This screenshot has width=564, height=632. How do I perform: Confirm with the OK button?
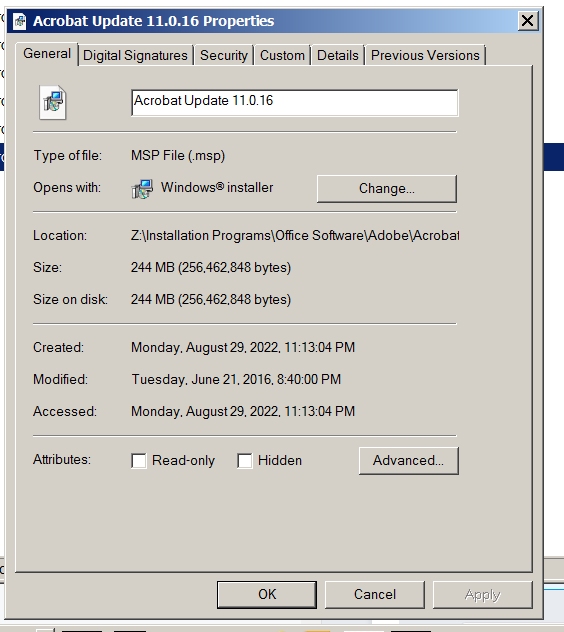[267, 595]
